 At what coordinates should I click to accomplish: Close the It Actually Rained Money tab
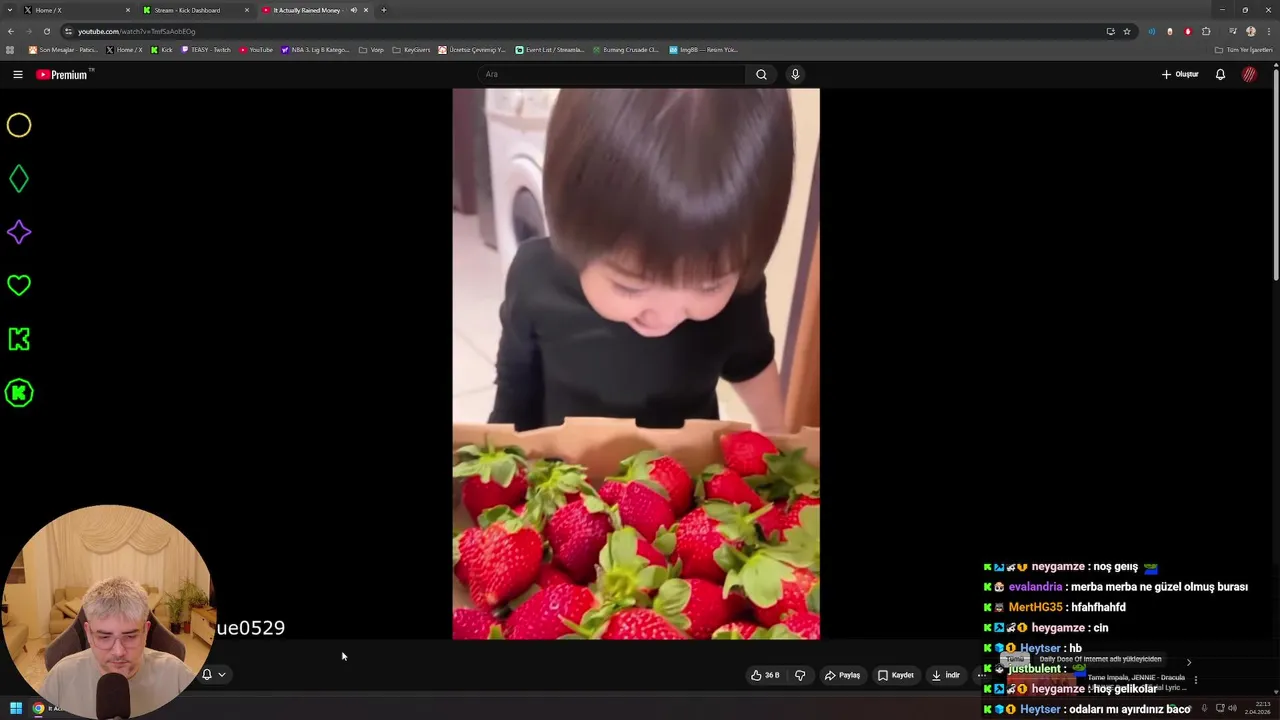[x=366, y=10]
